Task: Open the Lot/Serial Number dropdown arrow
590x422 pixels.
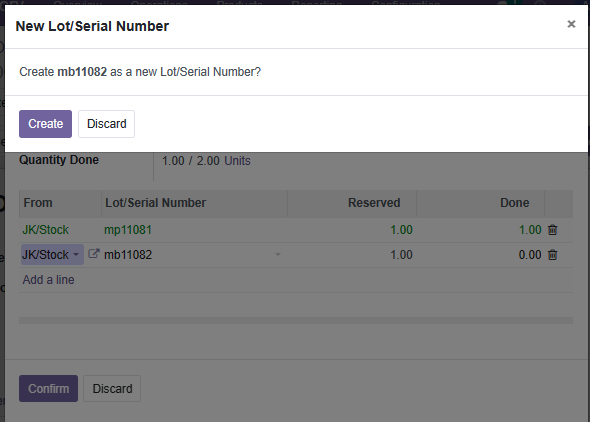Action: pyautogui.click(x=278, y=255)
